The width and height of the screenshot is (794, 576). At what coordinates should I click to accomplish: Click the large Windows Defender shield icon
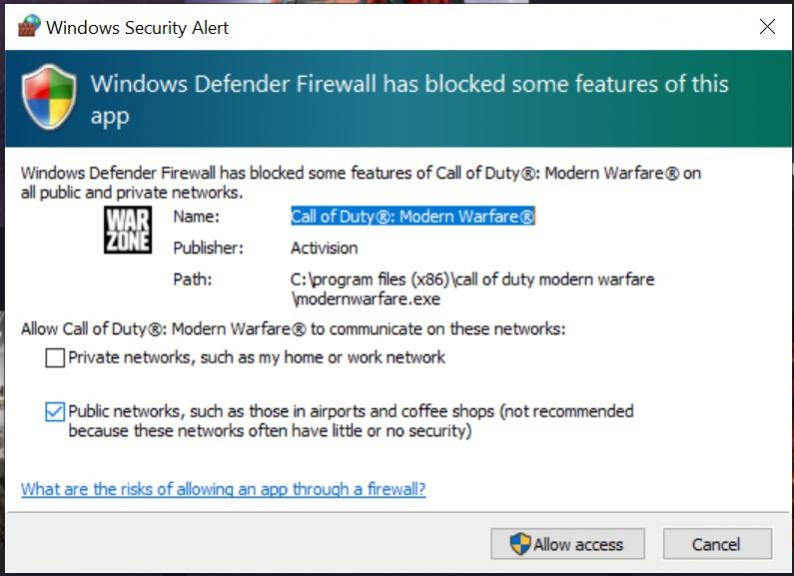49,97
